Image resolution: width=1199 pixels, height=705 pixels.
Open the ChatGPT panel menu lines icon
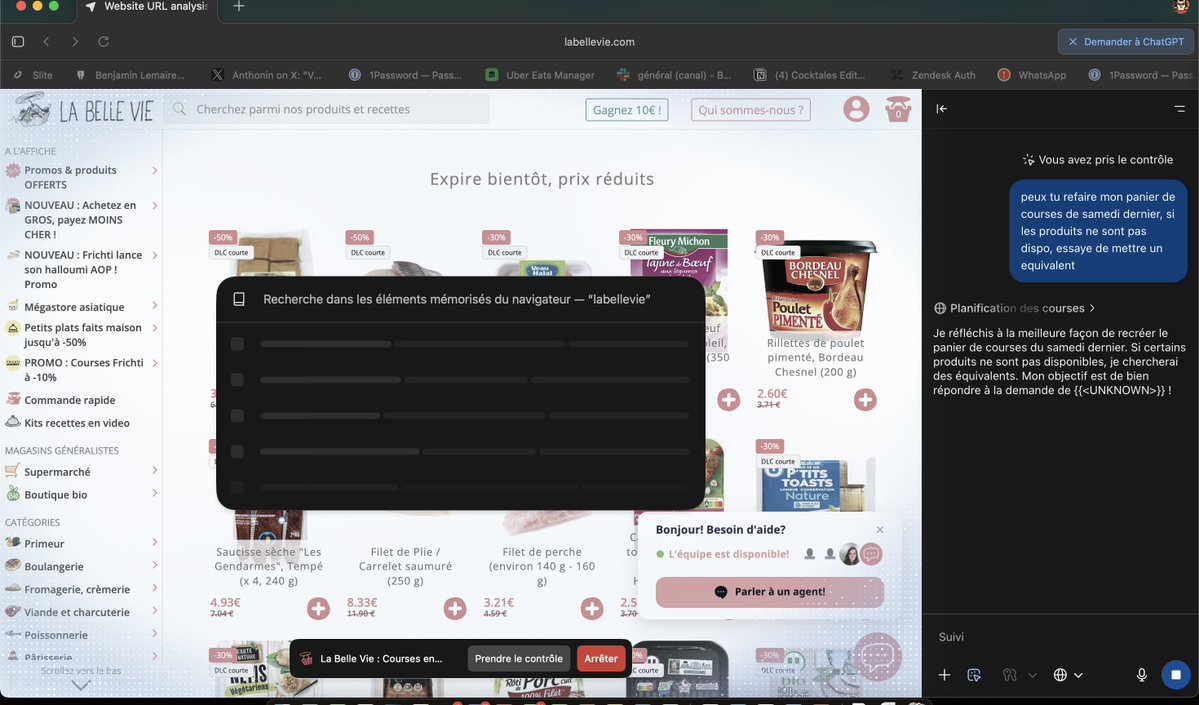pyautogui.click(x=1179, y=109)
